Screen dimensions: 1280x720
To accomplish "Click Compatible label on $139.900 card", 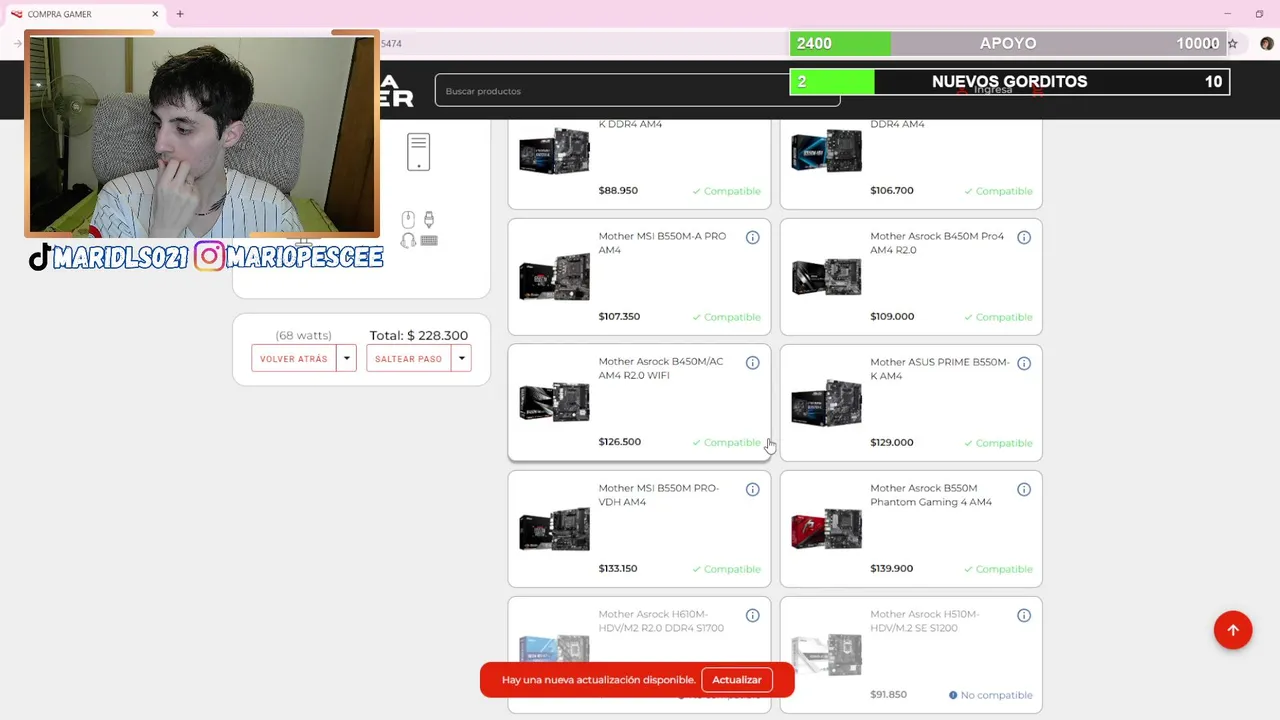I will [x=998, y=569].
